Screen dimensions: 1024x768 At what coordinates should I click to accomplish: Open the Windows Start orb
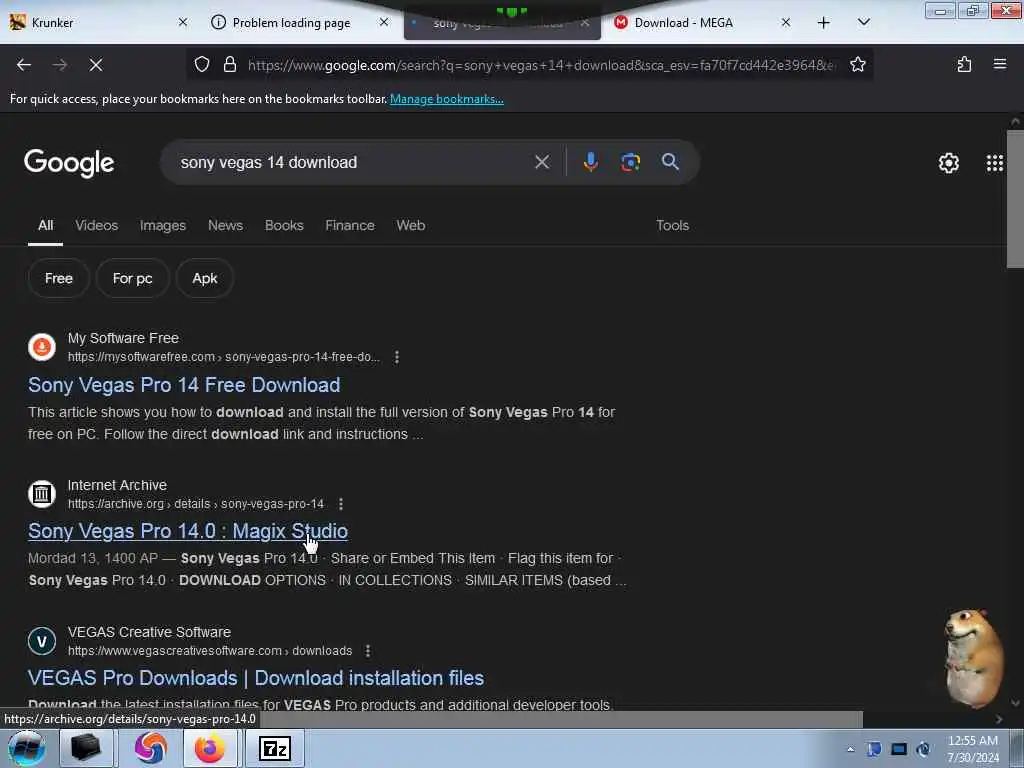(27, 748)
